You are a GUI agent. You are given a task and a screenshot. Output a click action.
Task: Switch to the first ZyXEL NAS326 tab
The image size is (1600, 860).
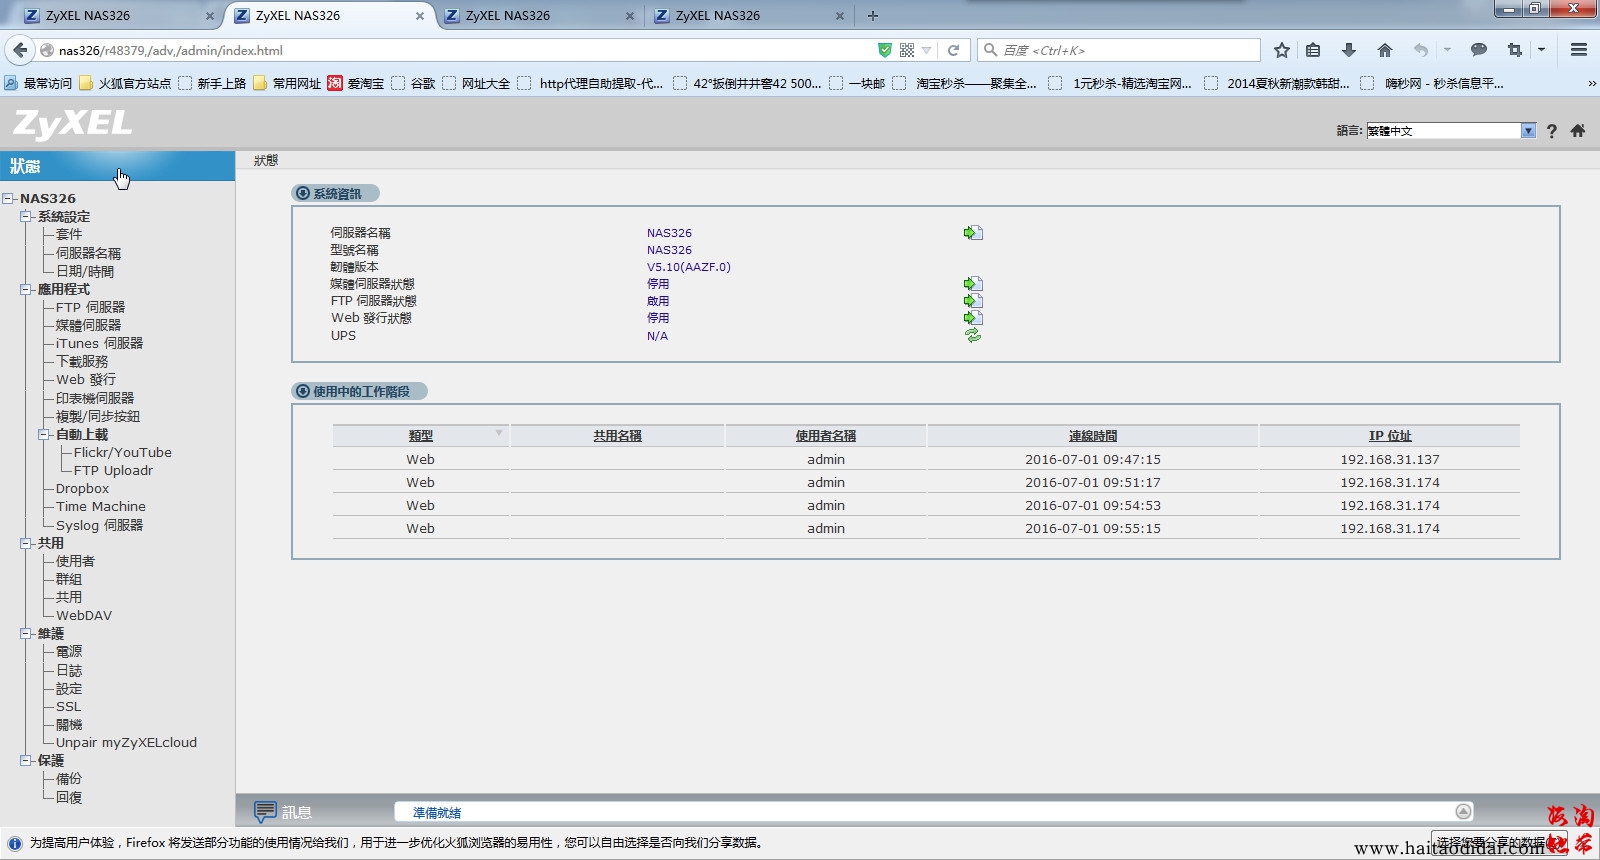point(115,15)
